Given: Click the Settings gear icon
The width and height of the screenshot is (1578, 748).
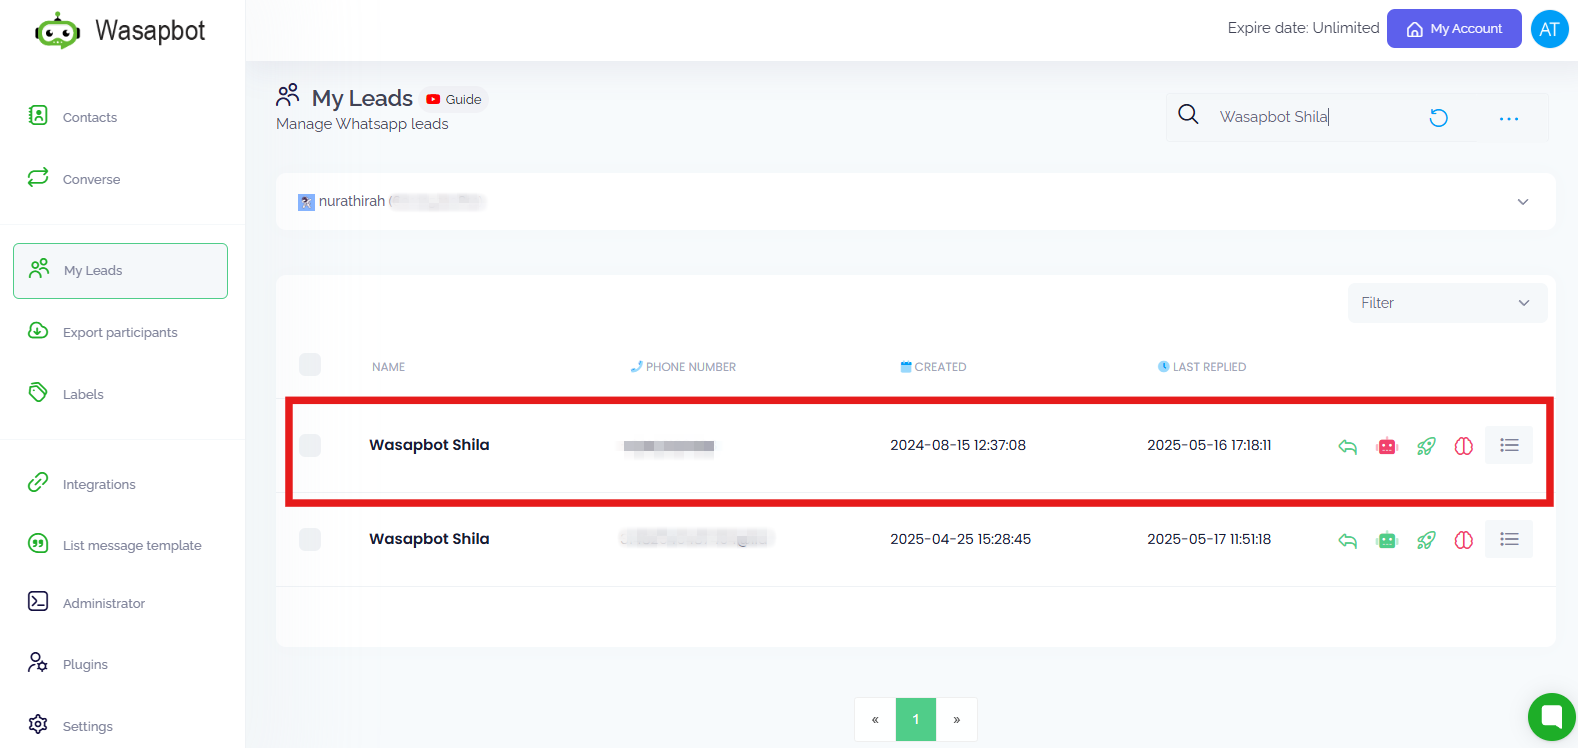Looking at the screenshot, I should pyautogui.click(x=38, y=724).
